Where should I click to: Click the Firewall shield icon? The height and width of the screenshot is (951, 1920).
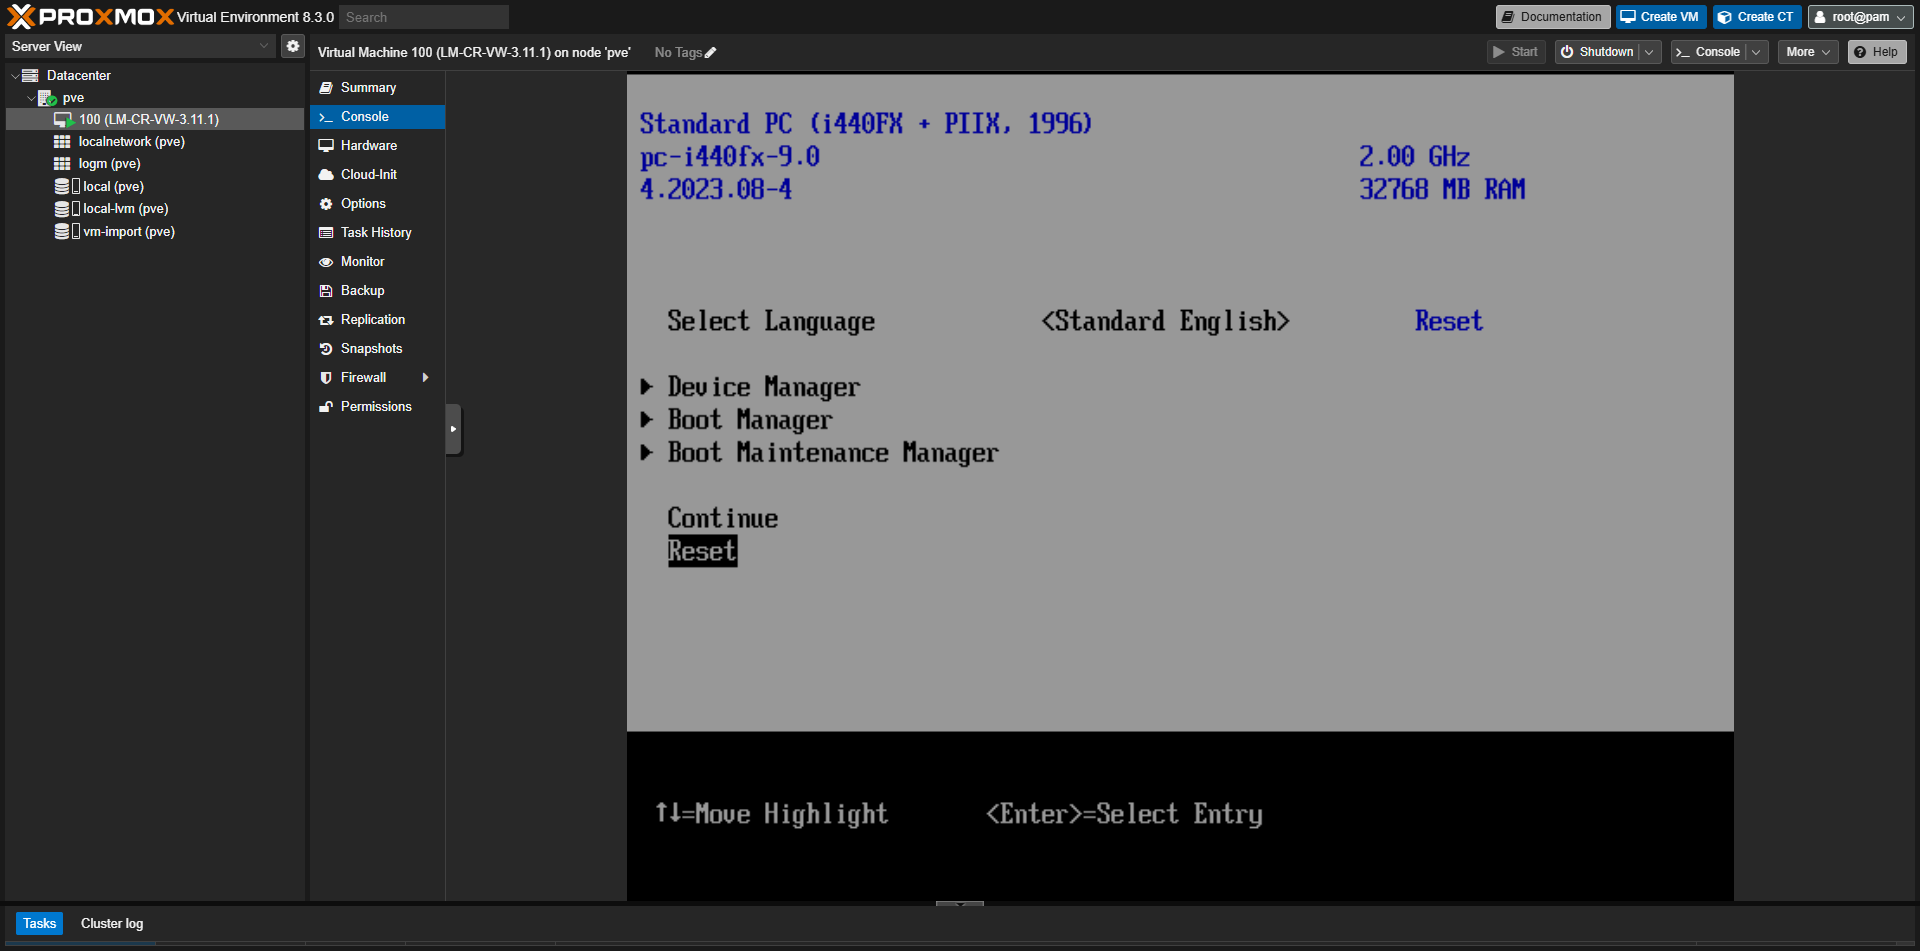(x=326, y=377)
